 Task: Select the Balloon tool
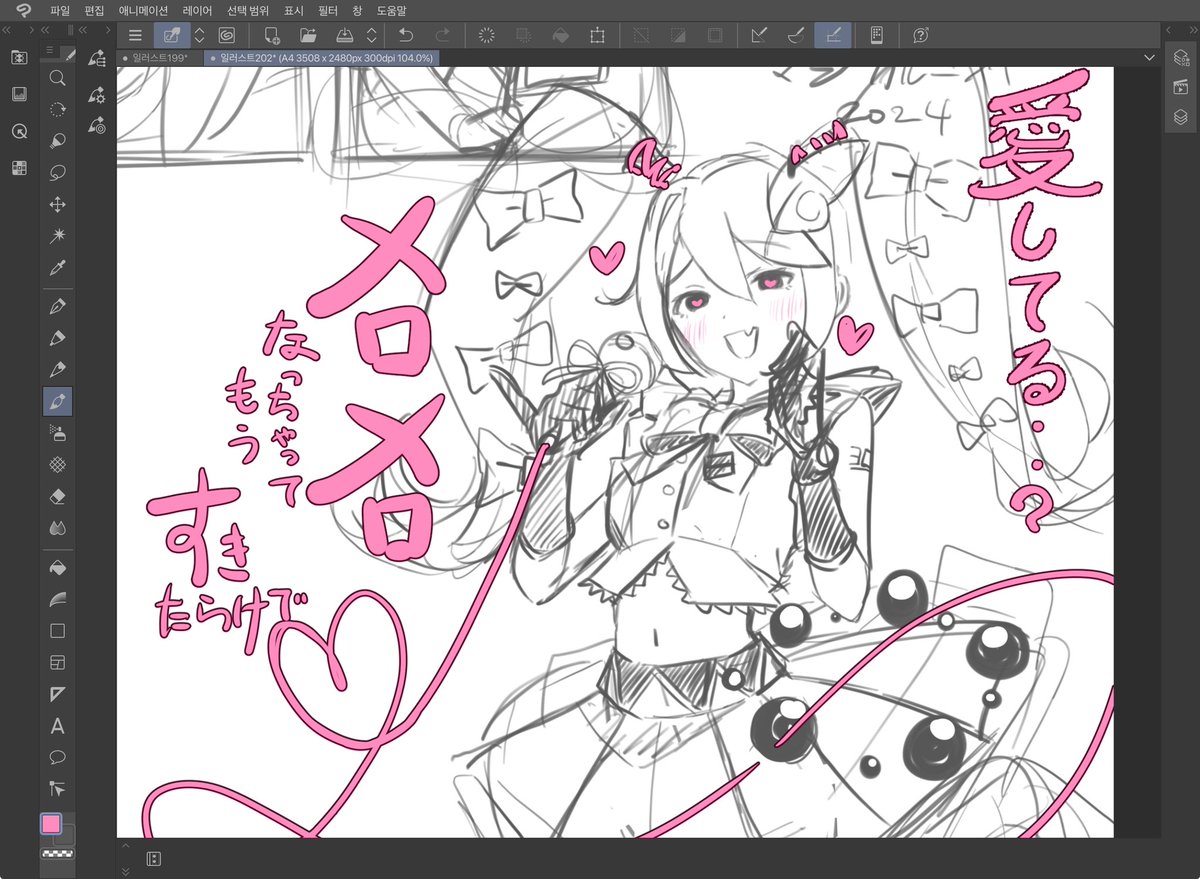click(x=58, y=757)
